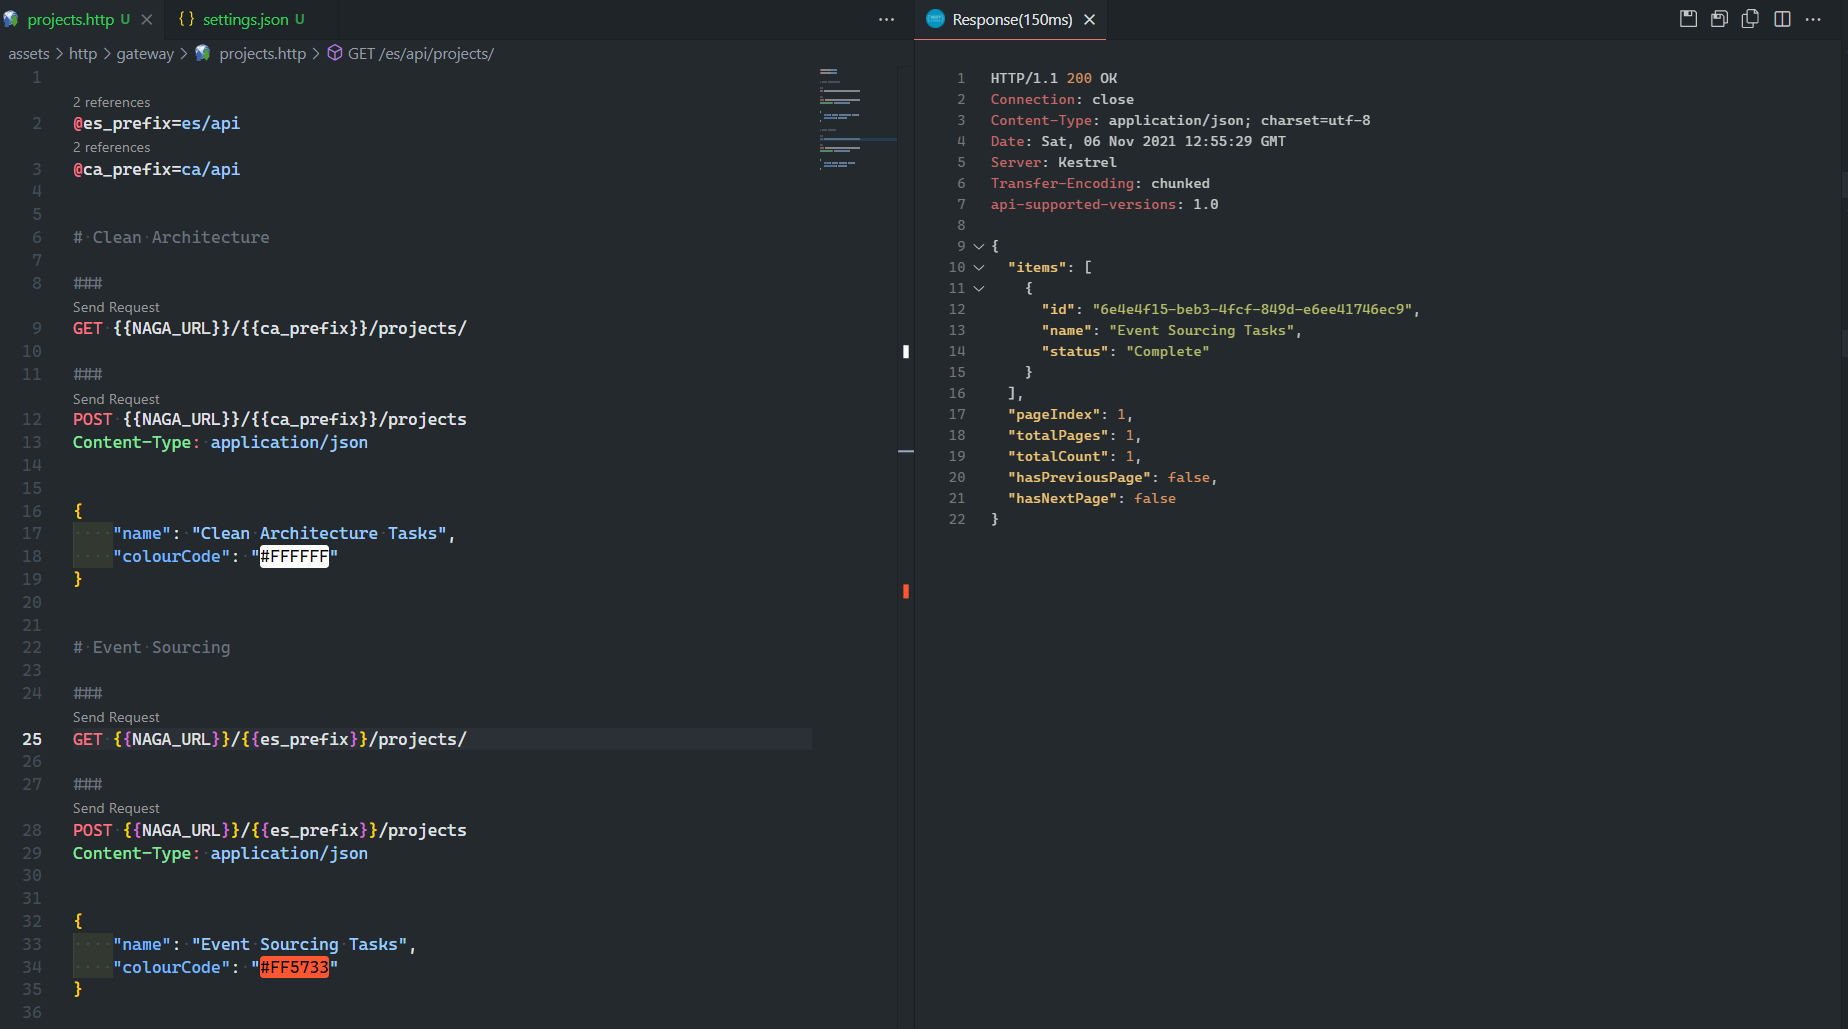This screenshot has width=1848, height=1029.
Task: Collapse the item object at line 11
Action: tap(979, 288)
